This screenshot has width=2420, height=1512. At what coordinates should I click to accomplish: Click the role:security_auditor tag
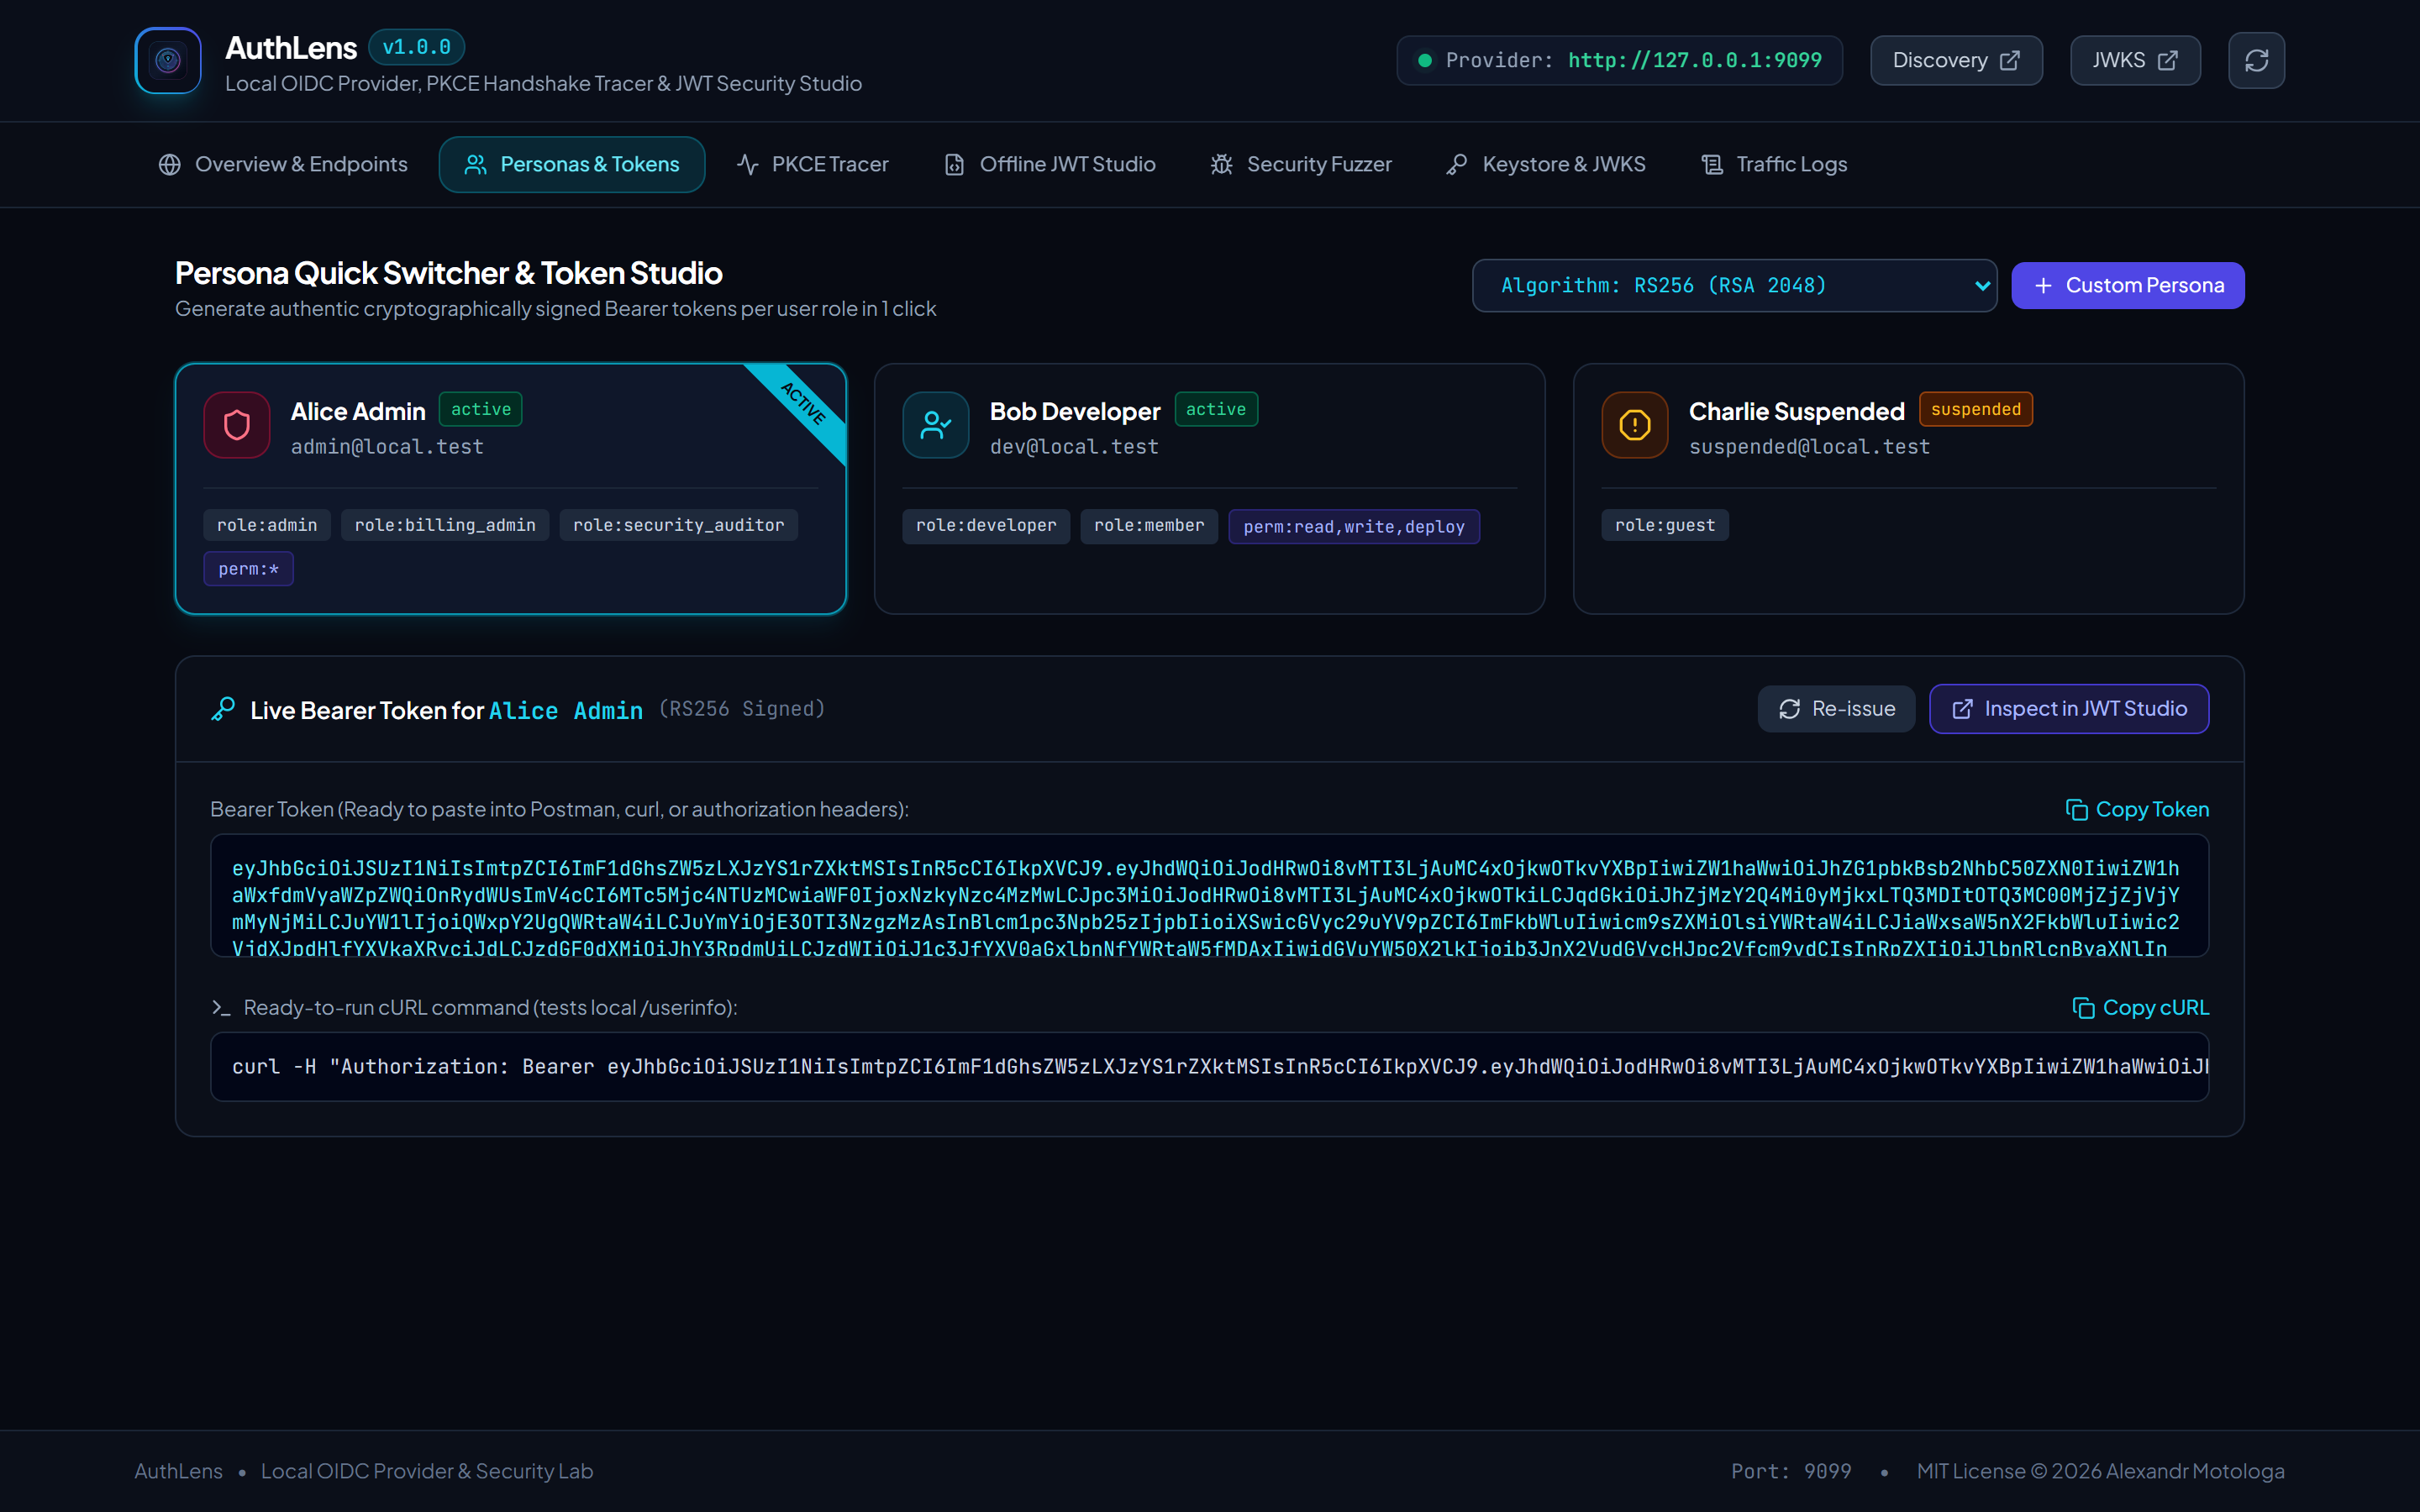pos(679,525)
